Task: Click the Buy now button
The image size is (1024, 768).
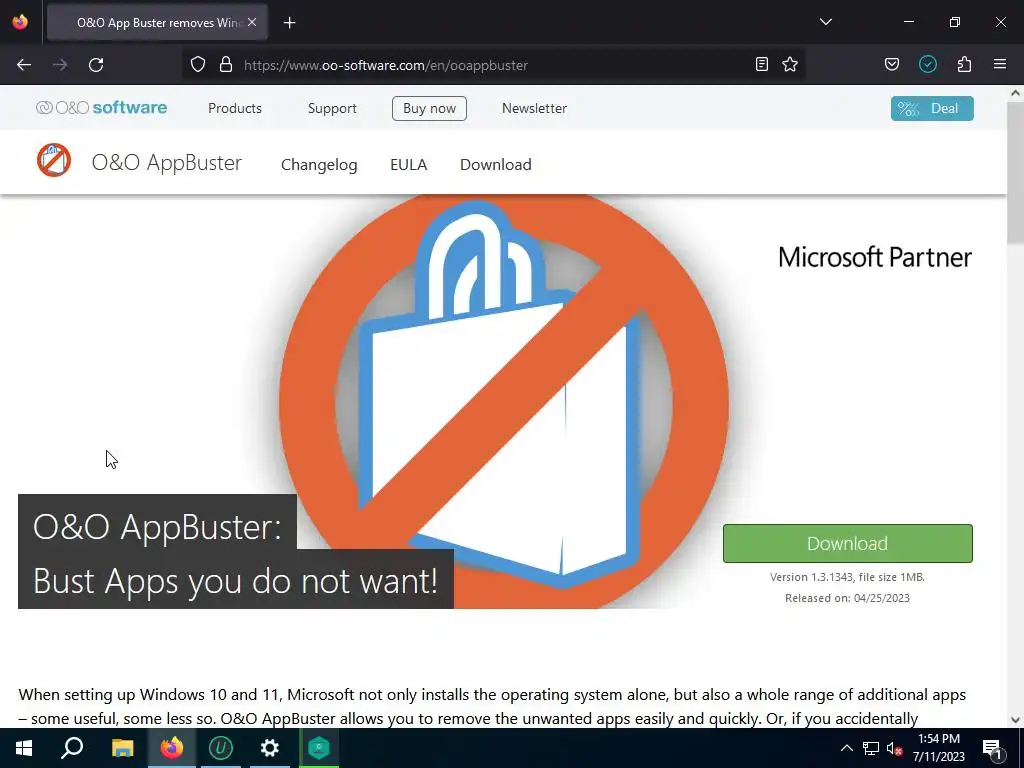Action: pos(429,108)
